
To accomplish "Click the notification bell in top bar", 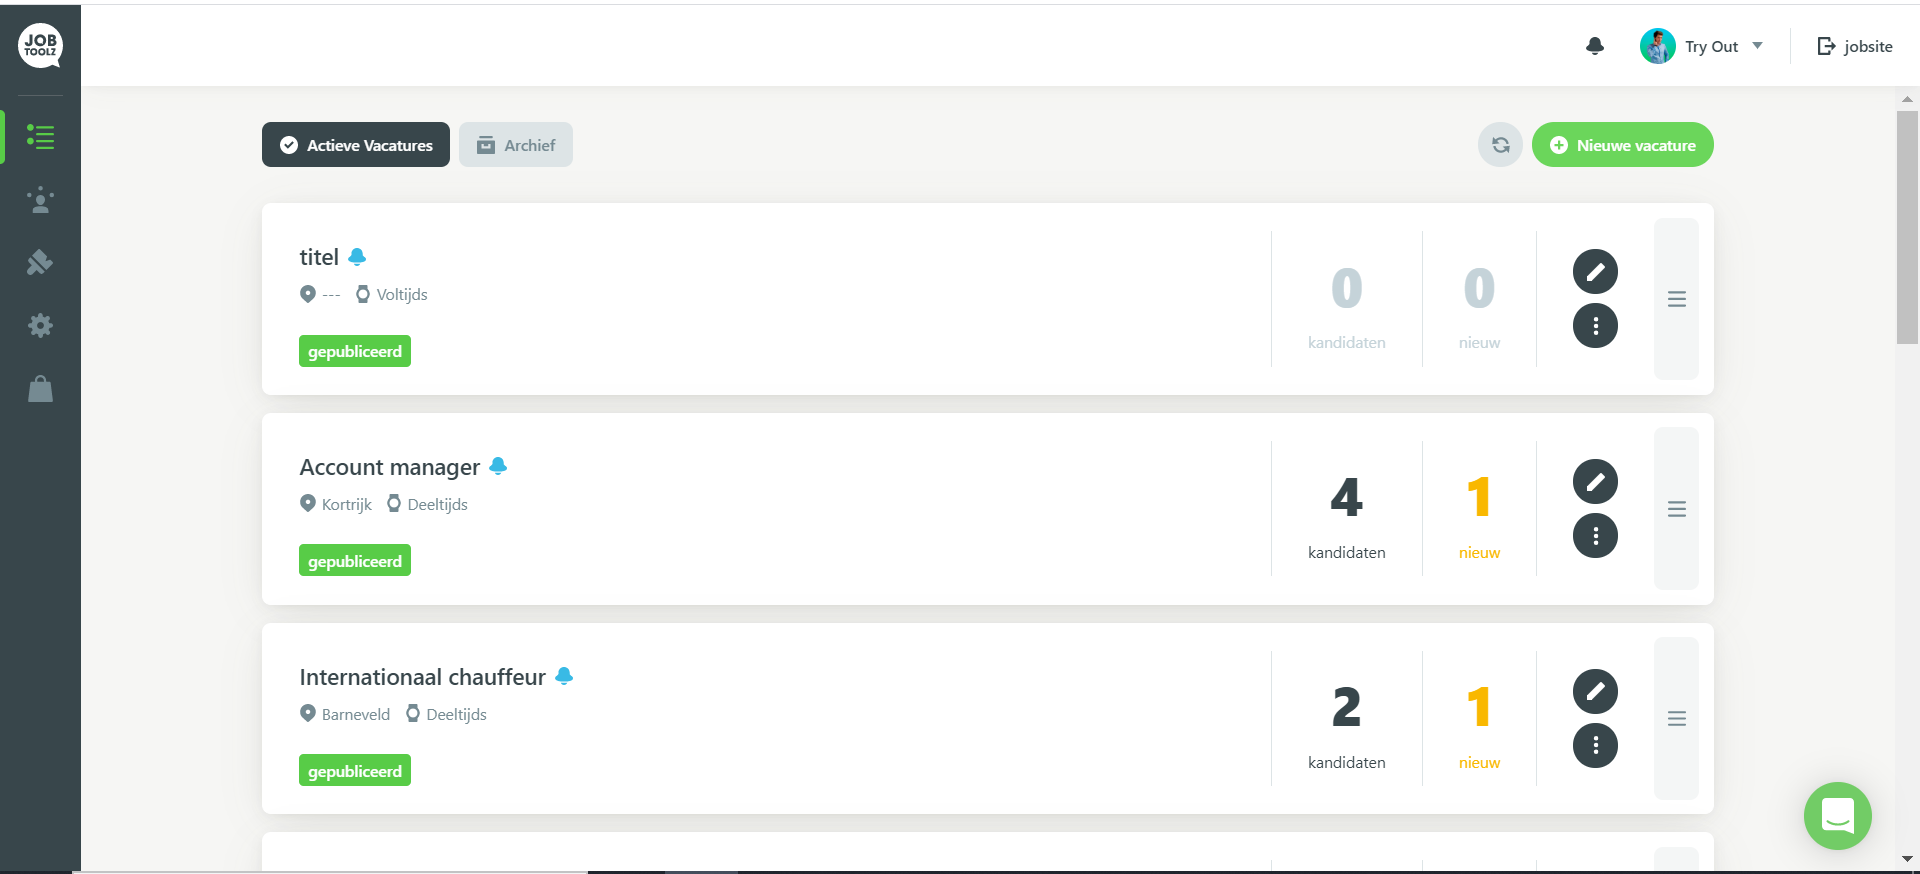I will click(x=1595, y=46).
